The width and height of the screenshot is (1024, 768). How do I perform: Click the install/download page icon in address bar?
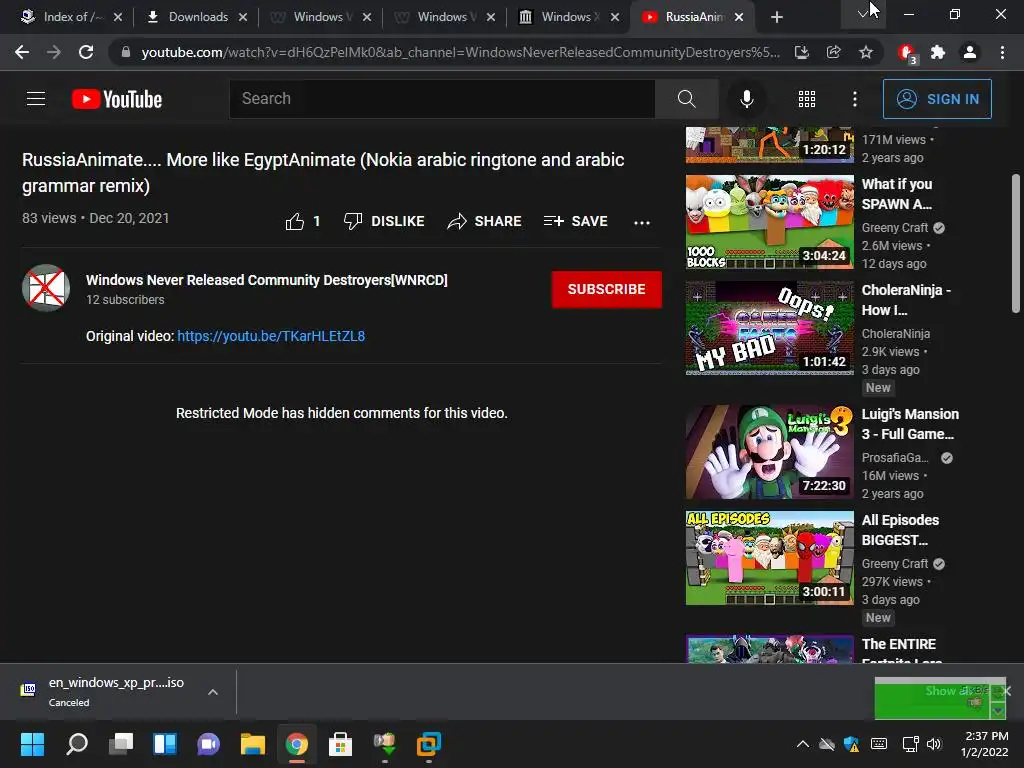[x=801, y=52]
